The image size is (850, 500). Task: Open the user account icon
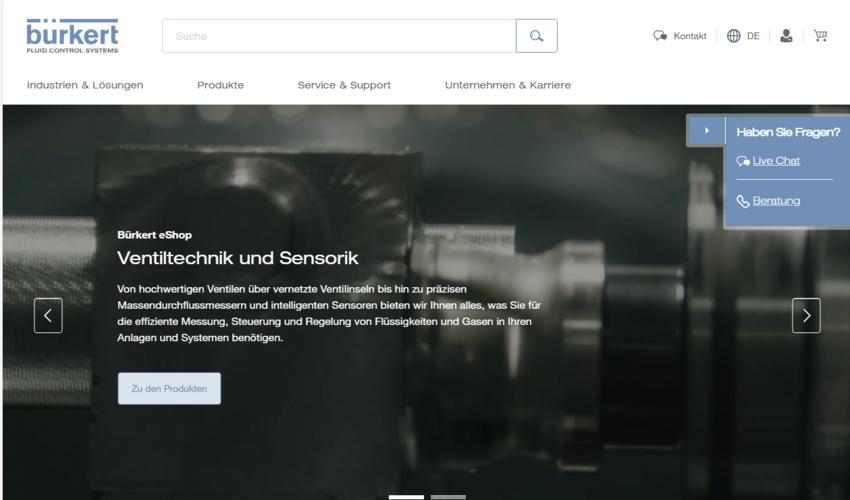[786, 36]
